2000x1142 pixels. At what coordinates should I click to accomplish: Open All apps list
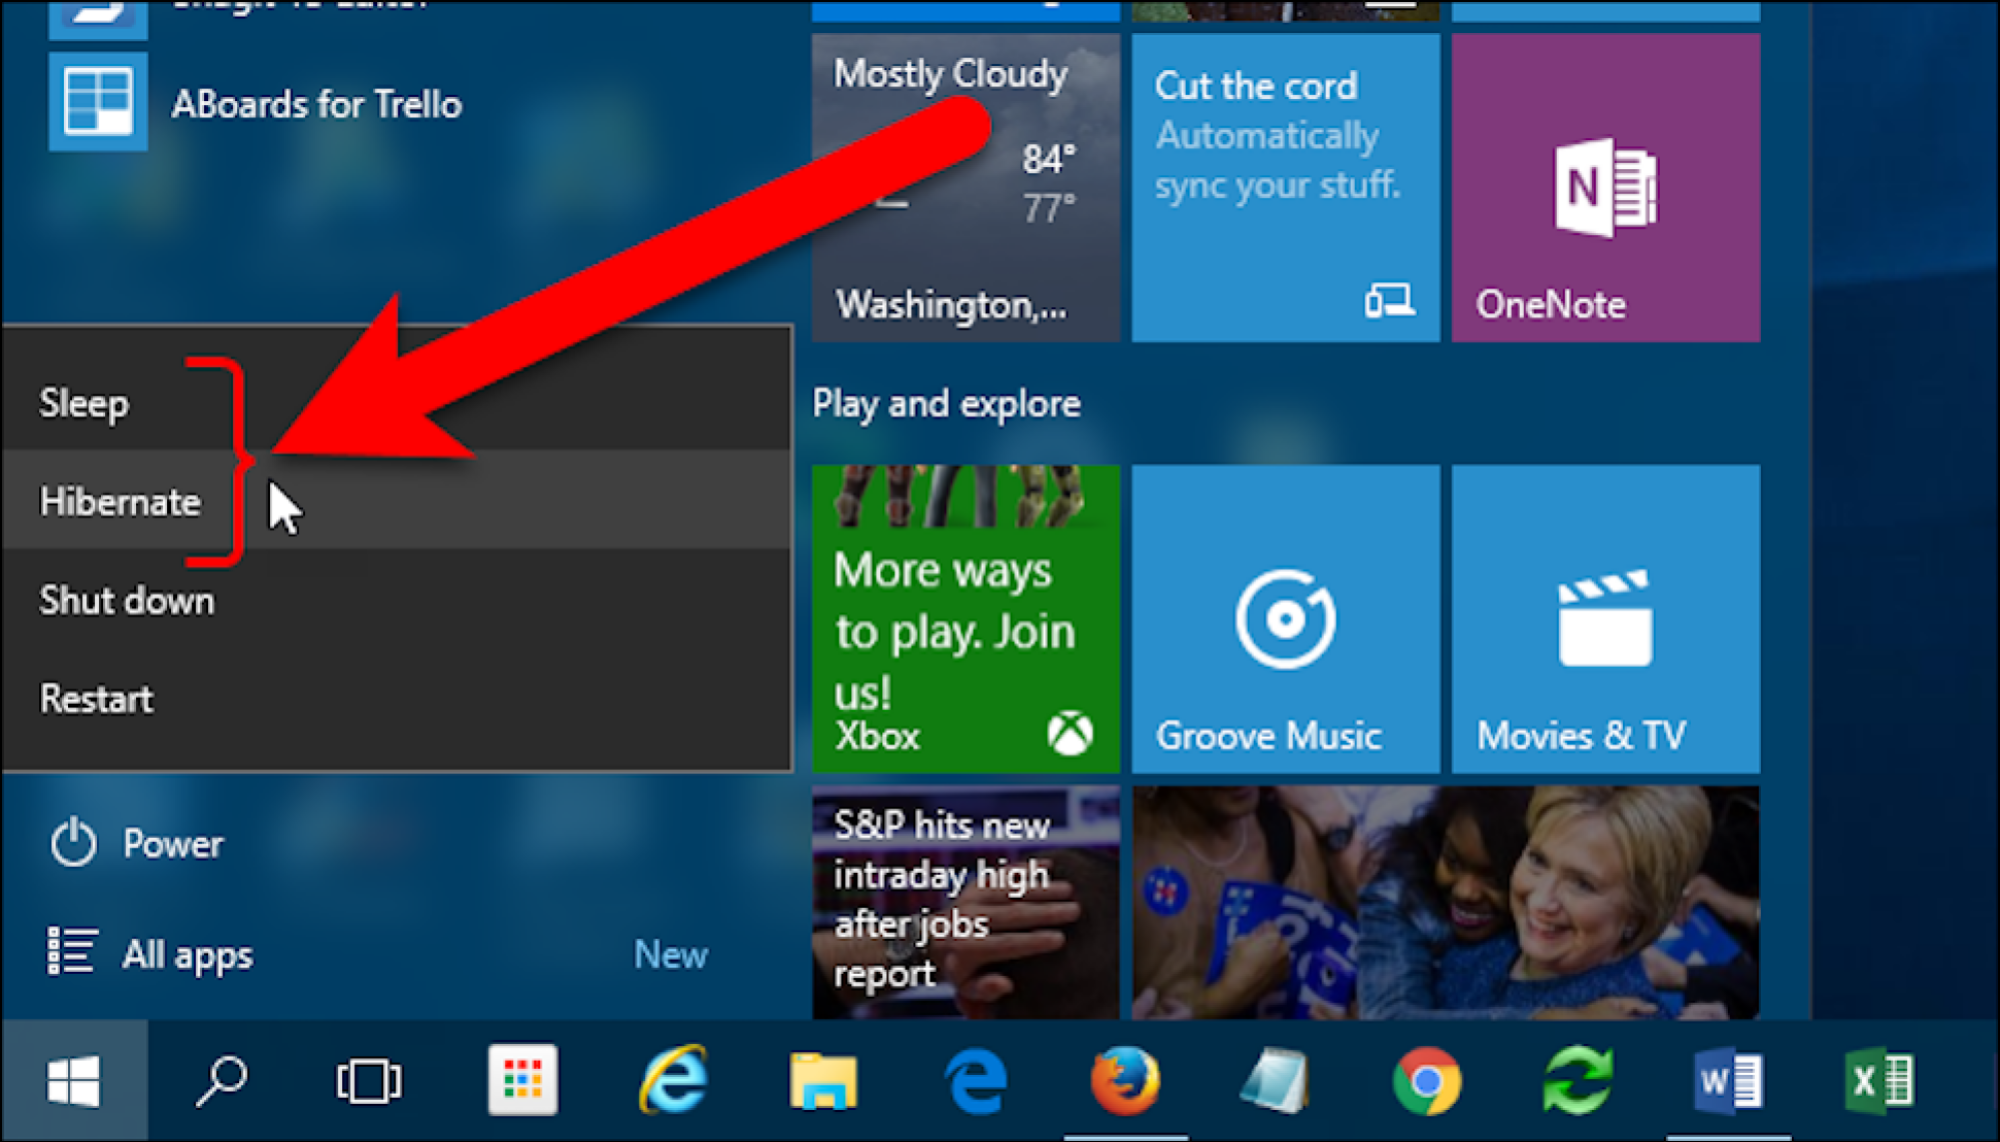(151, 953)
